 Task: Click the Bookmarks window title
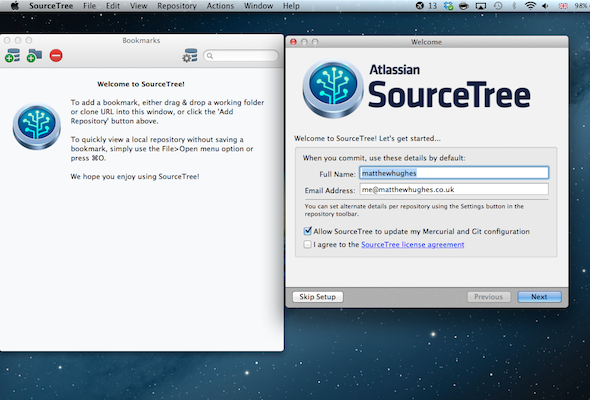141,40
